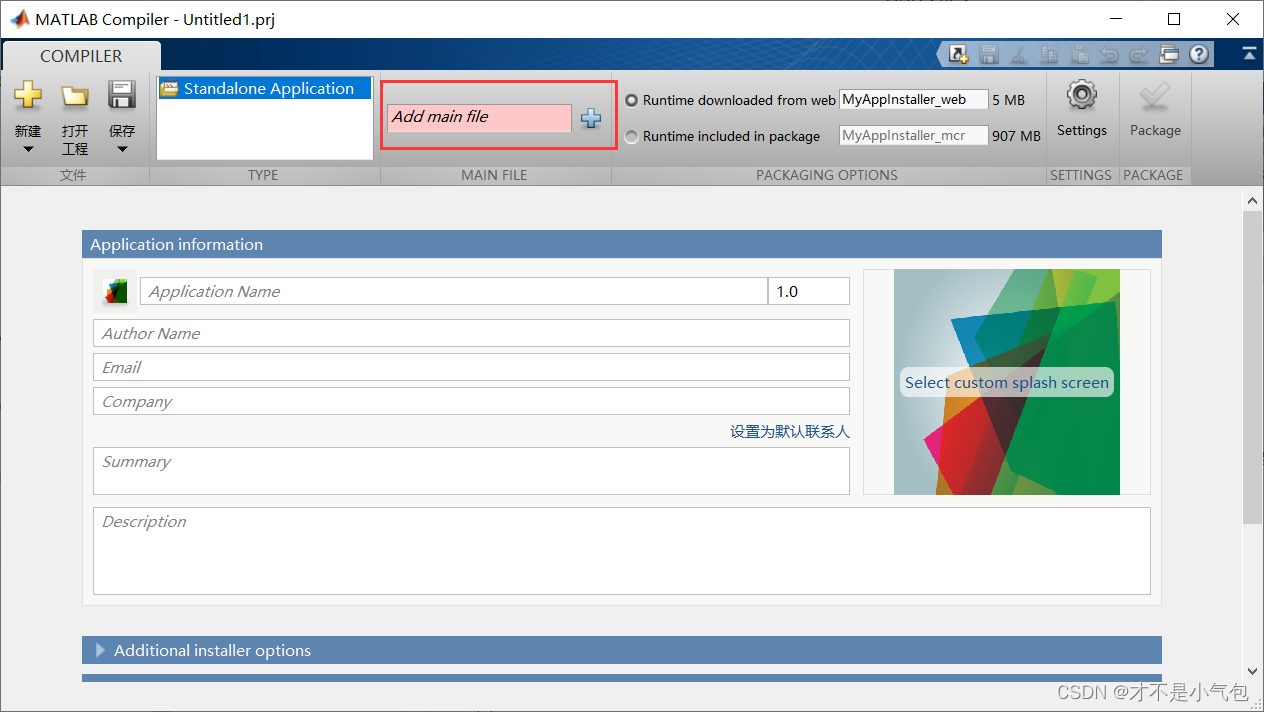Click the quick access save icon

(989, 55)
